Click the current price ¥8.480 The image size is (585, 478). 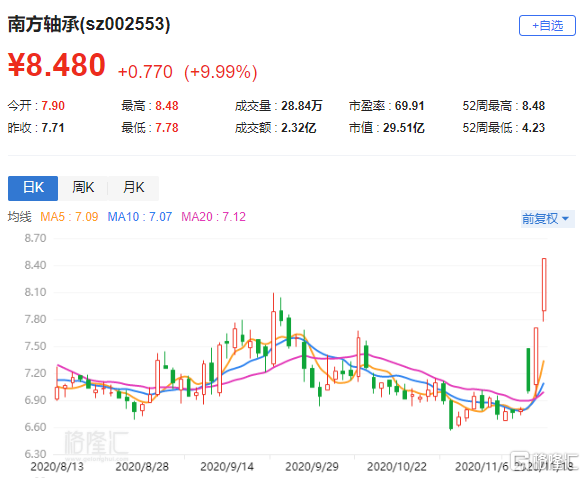(57, 65)
